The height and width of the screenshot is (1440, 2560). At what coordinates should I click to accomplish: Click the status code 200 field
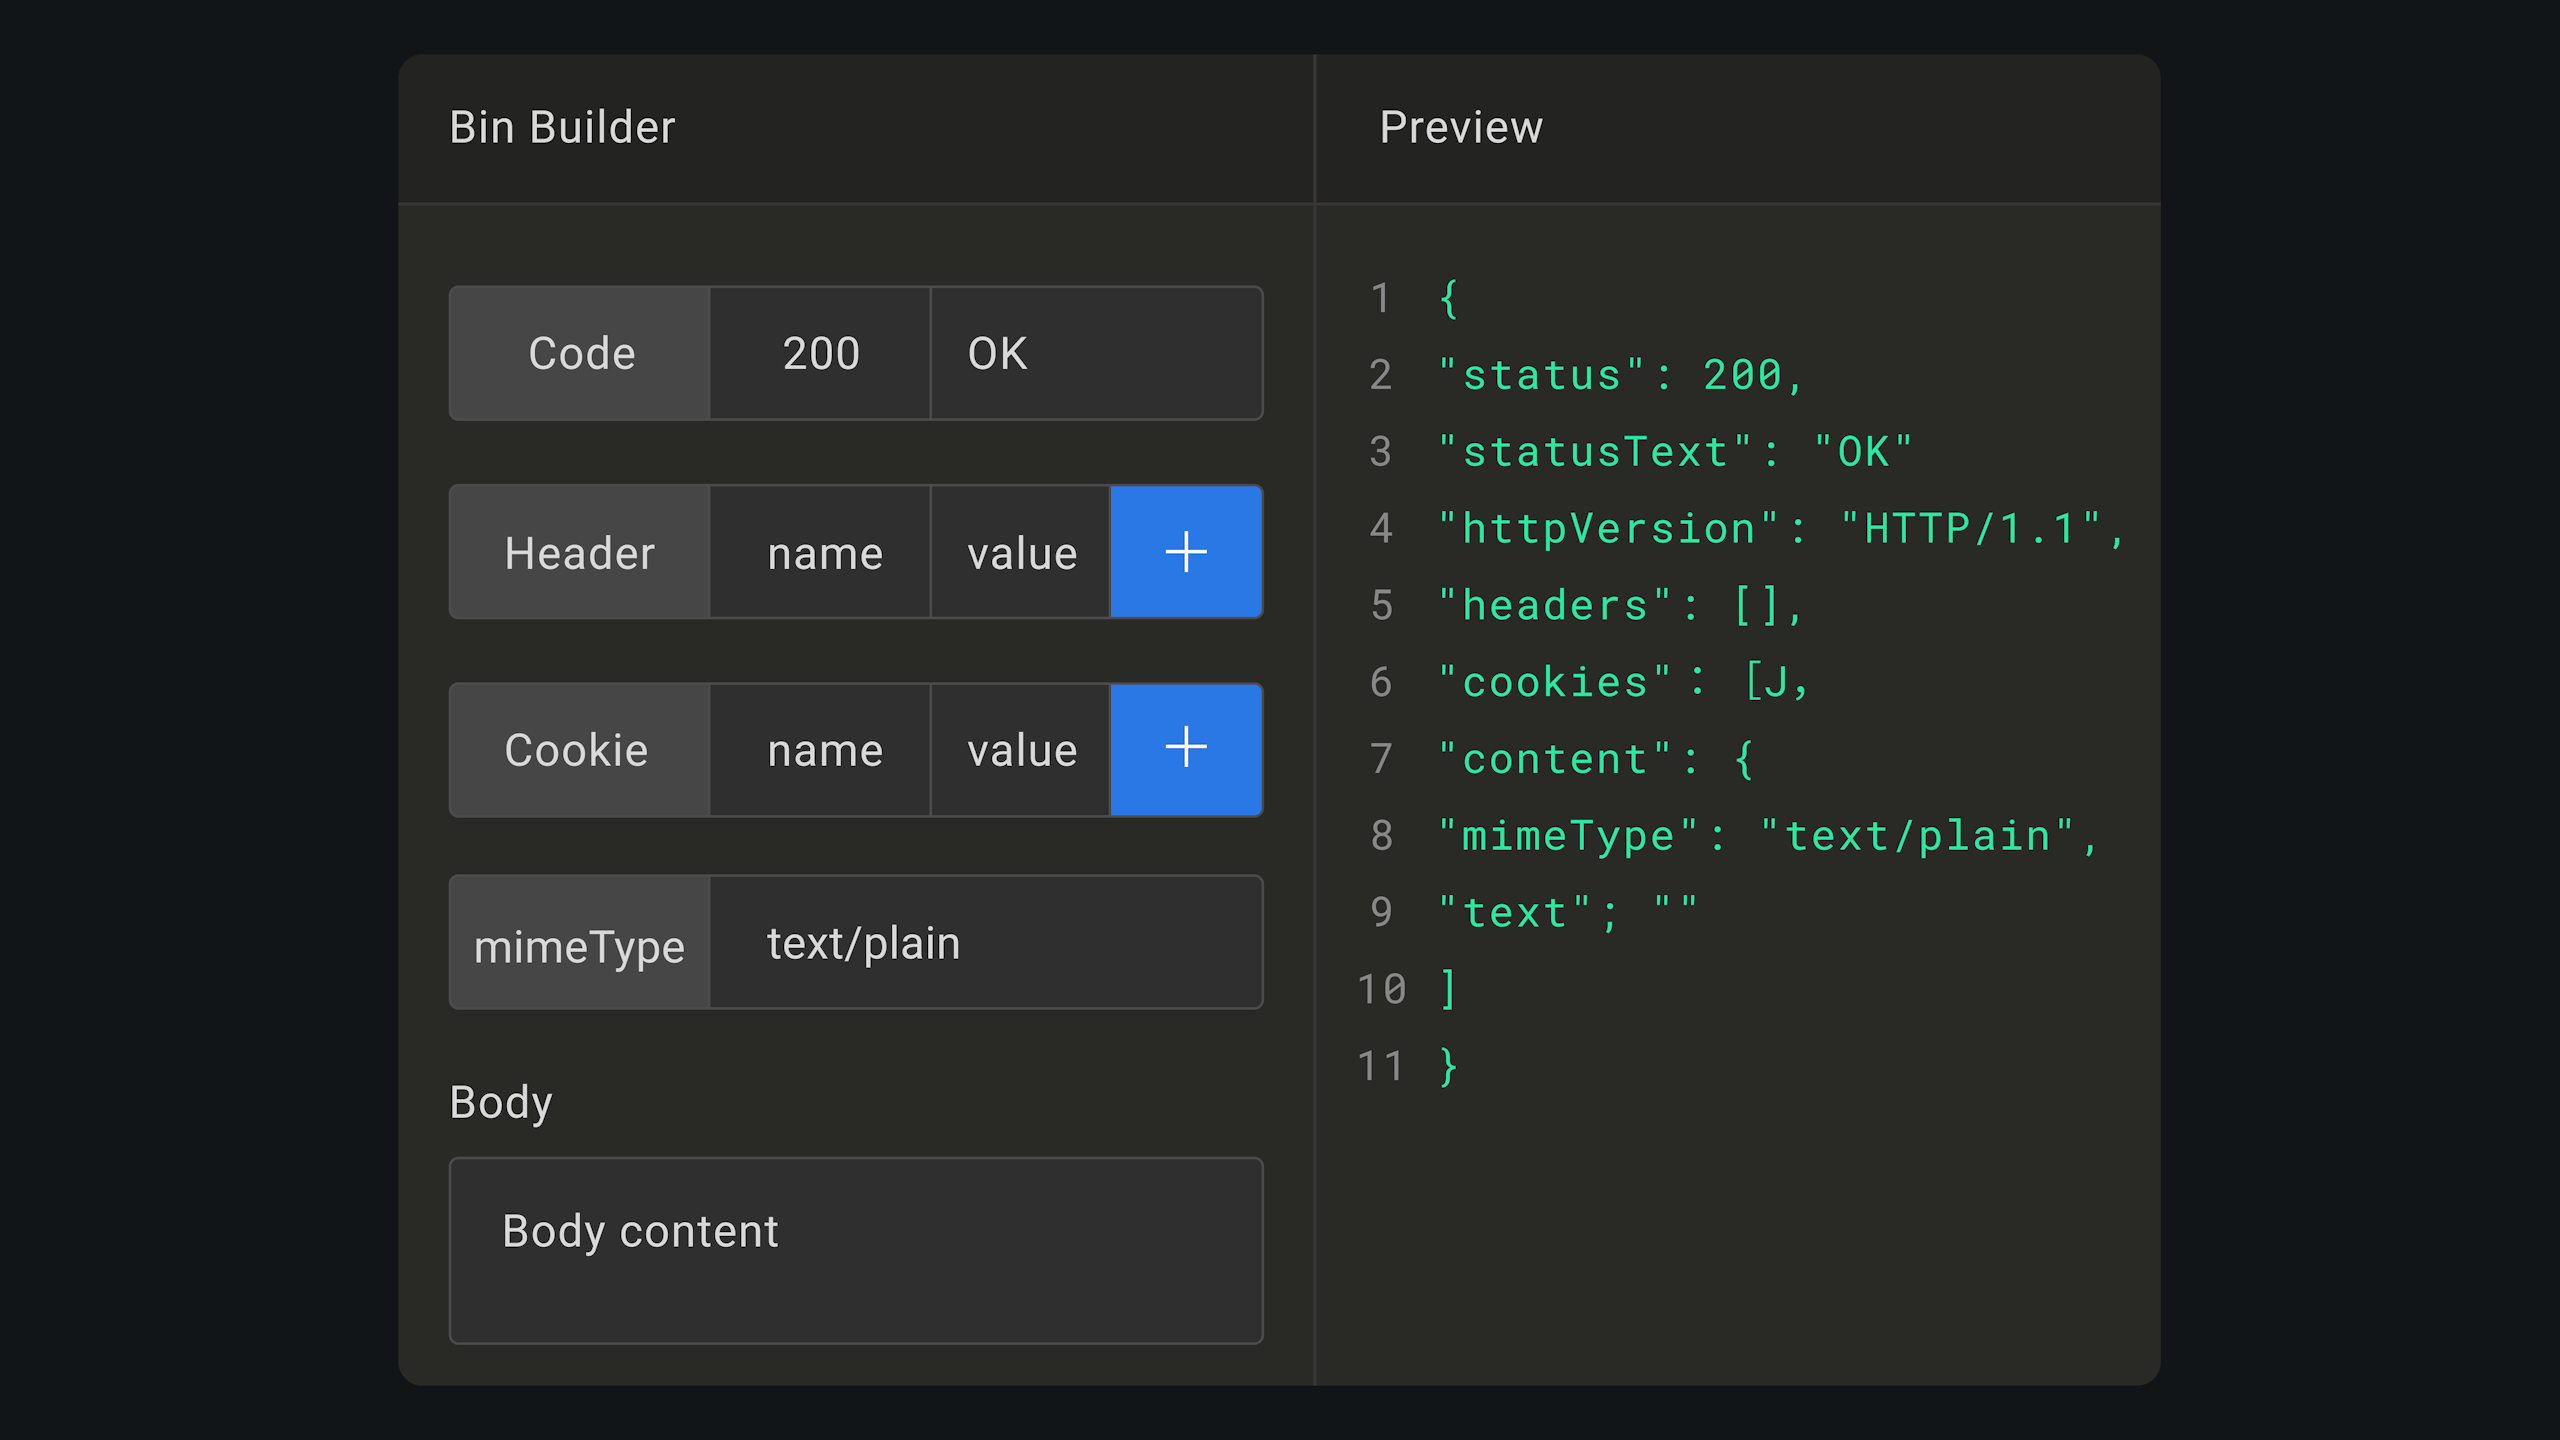820,353
